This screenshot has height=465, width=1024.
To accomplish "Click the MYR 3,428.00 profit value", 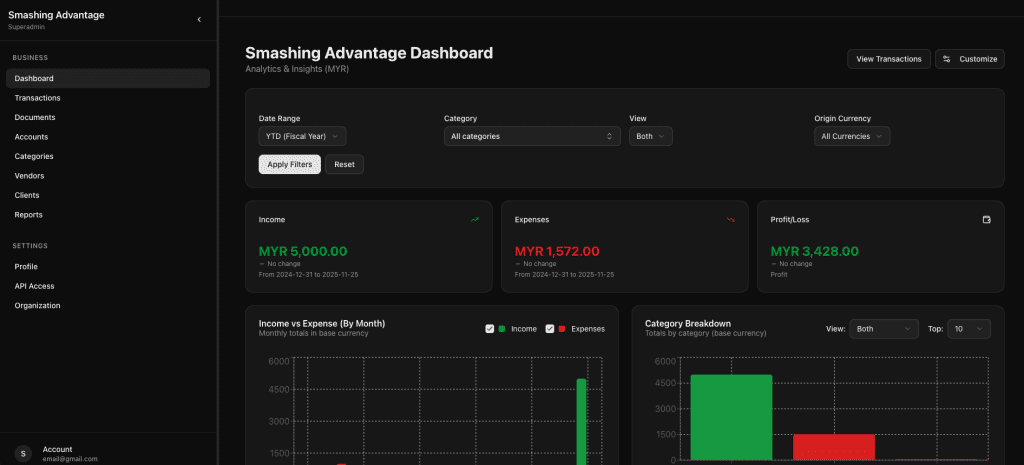I will (x=814, y=251).
